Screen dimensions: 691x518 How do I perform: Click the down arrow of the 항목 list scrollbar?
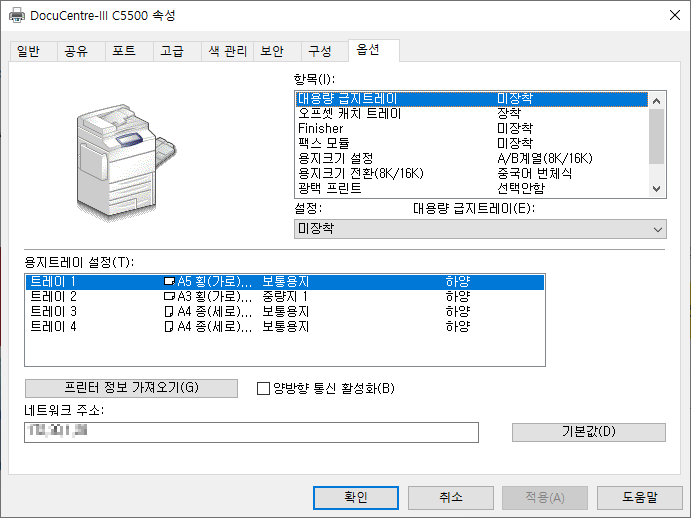[x=656, y=189]
